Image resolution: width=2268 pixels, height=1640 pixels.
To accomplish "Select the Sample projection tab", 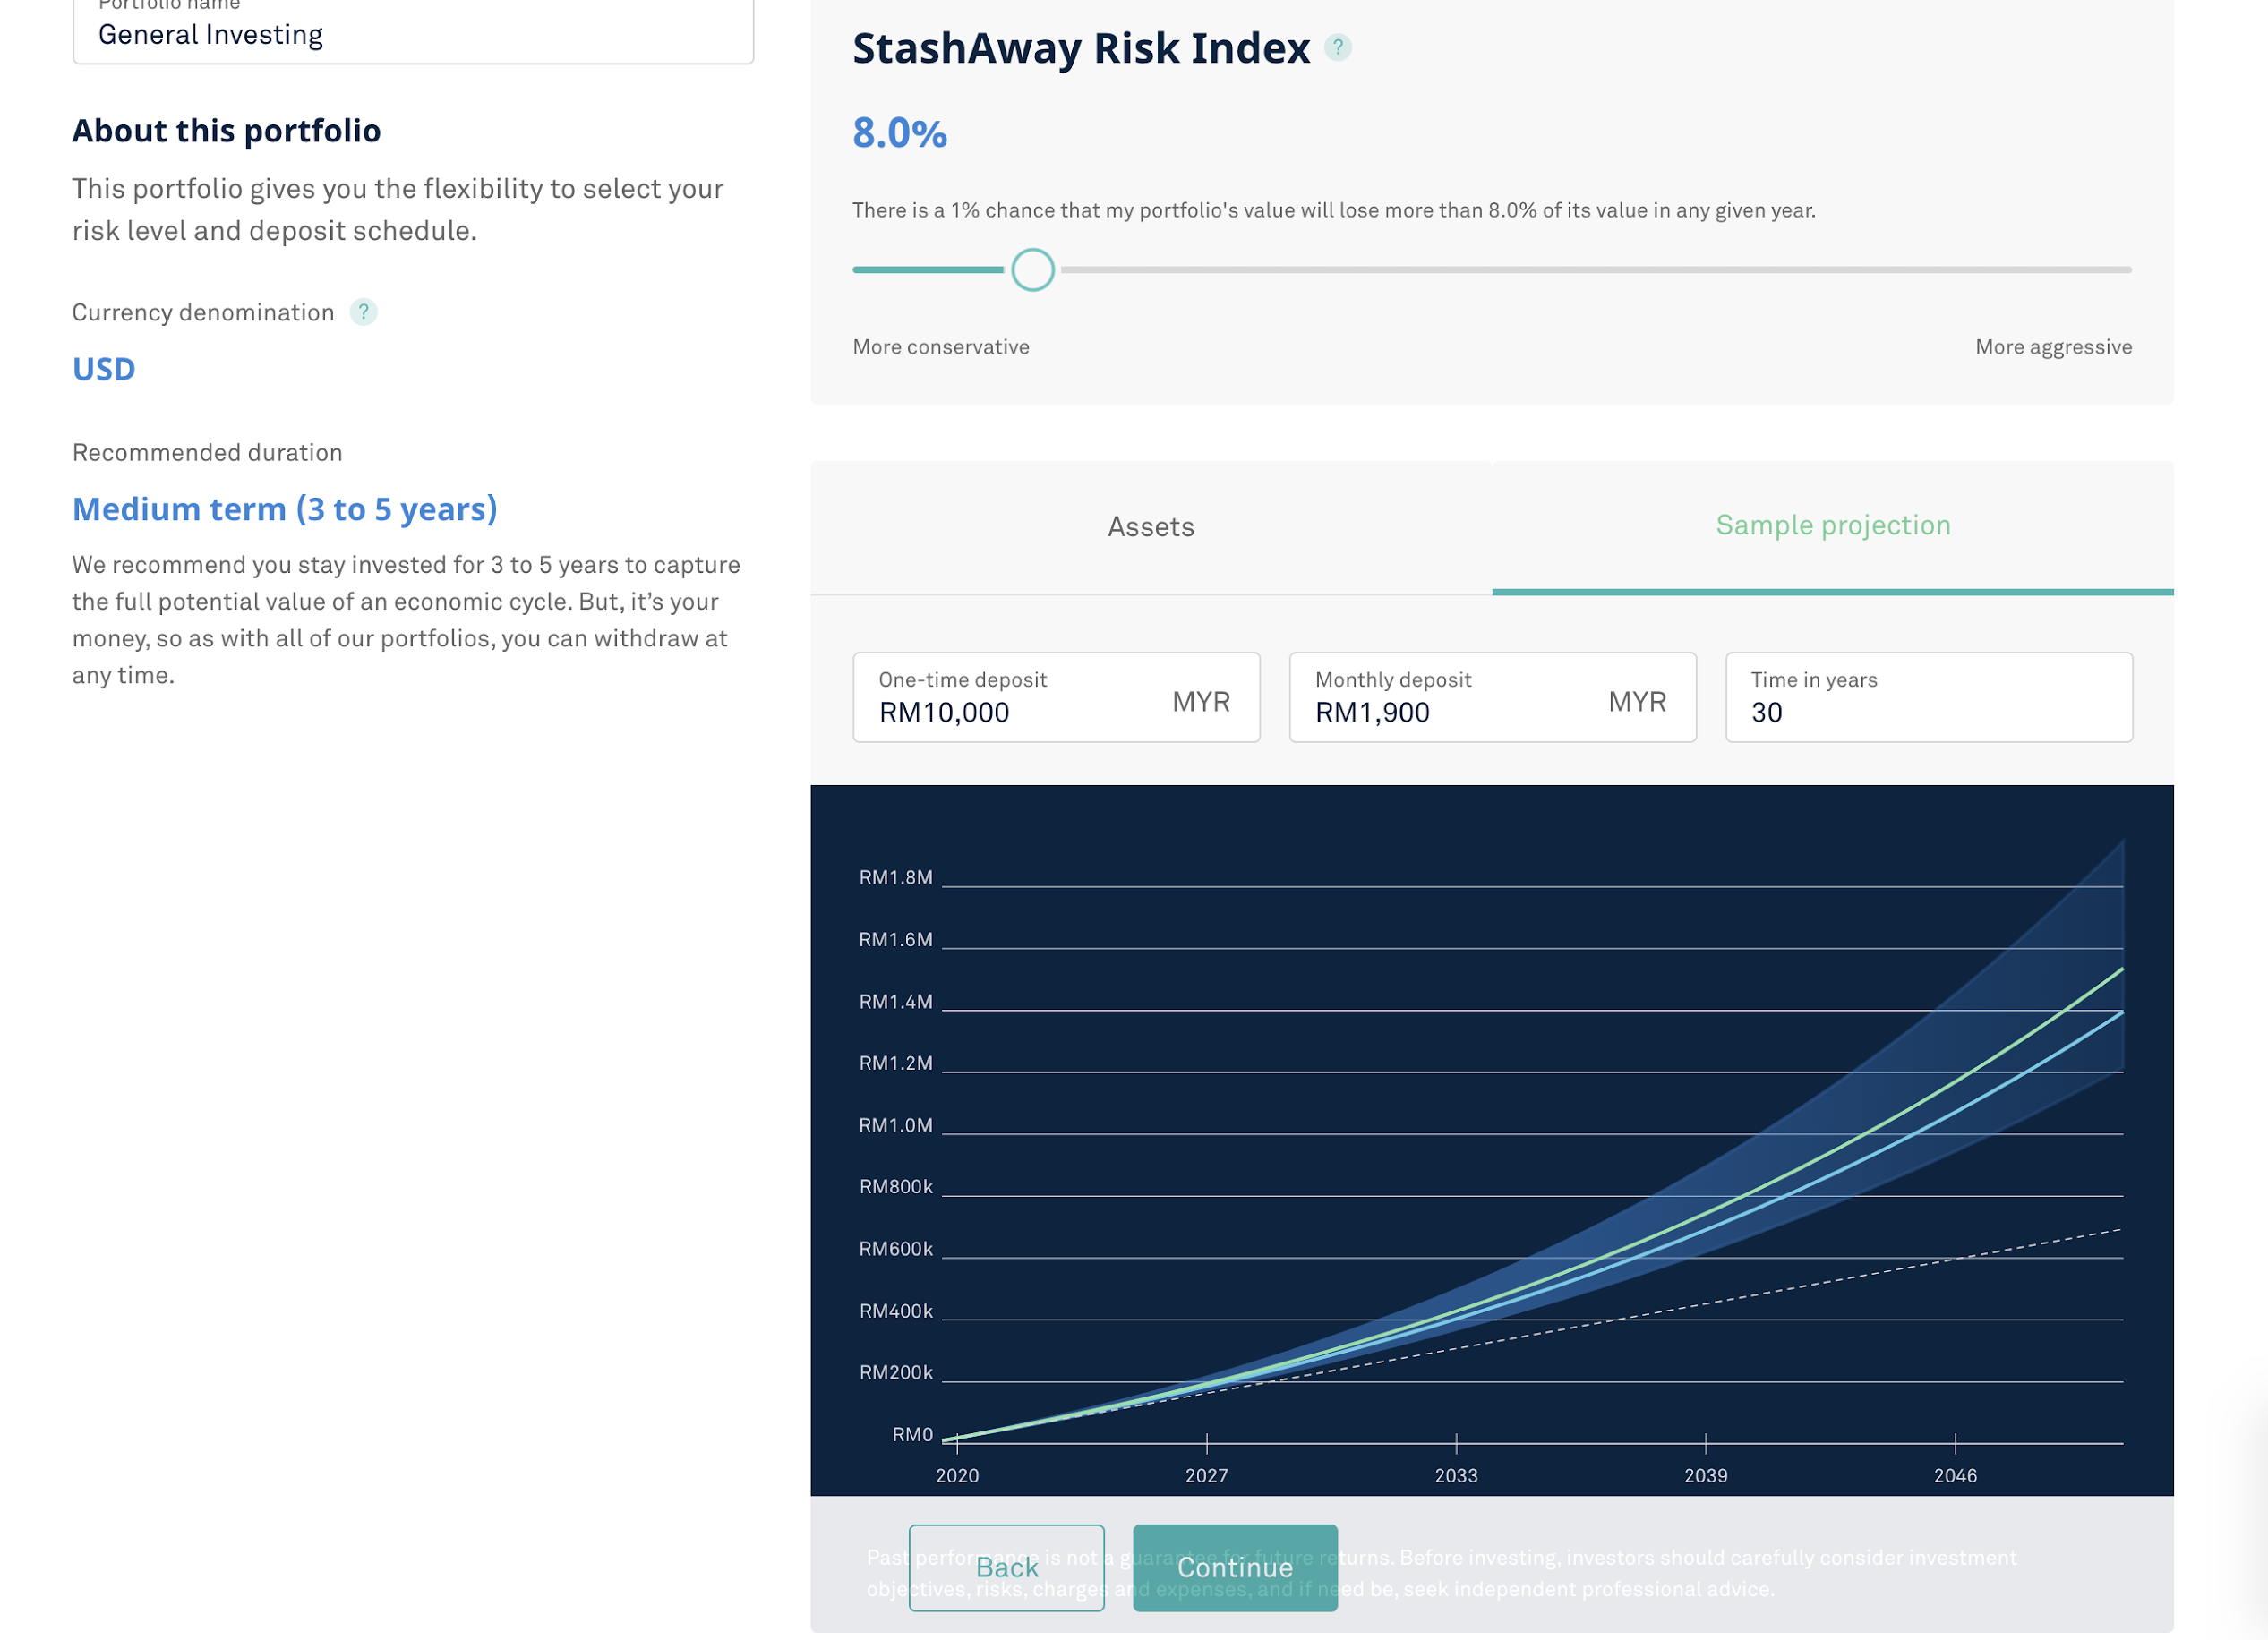I will point(1832,526).
